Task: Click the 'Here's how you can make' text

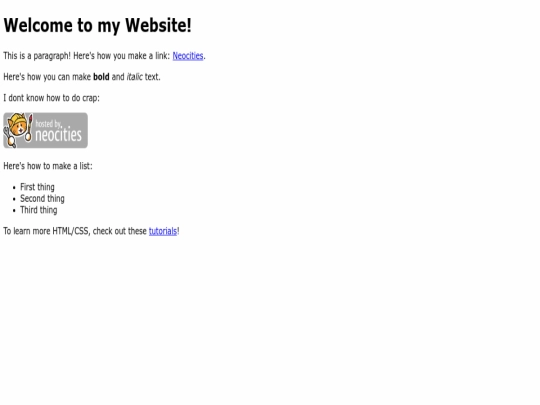Action: click(47, 77)
